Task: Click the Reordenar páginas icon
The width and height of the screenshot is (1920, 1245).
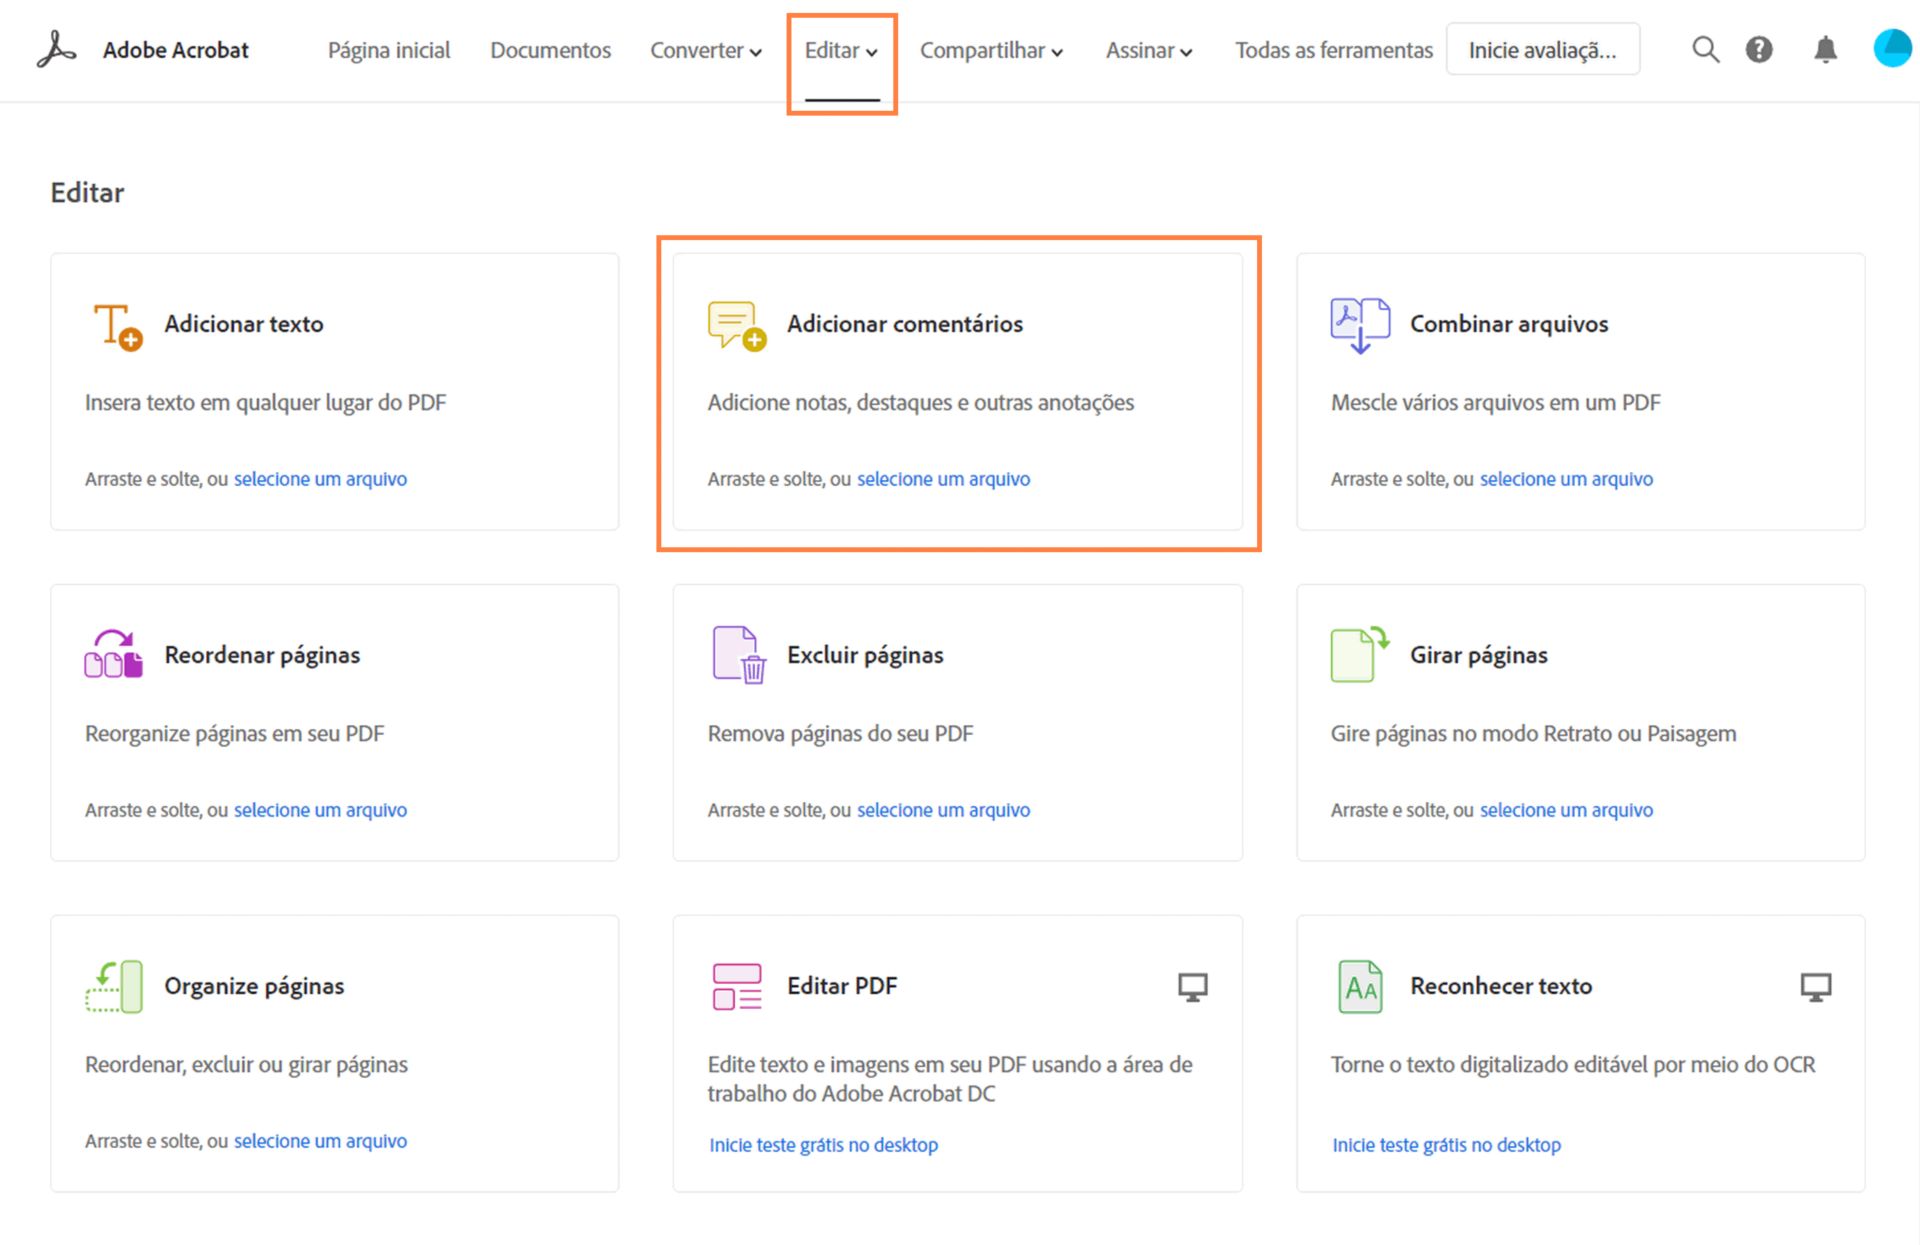Action: coord(113,654)
